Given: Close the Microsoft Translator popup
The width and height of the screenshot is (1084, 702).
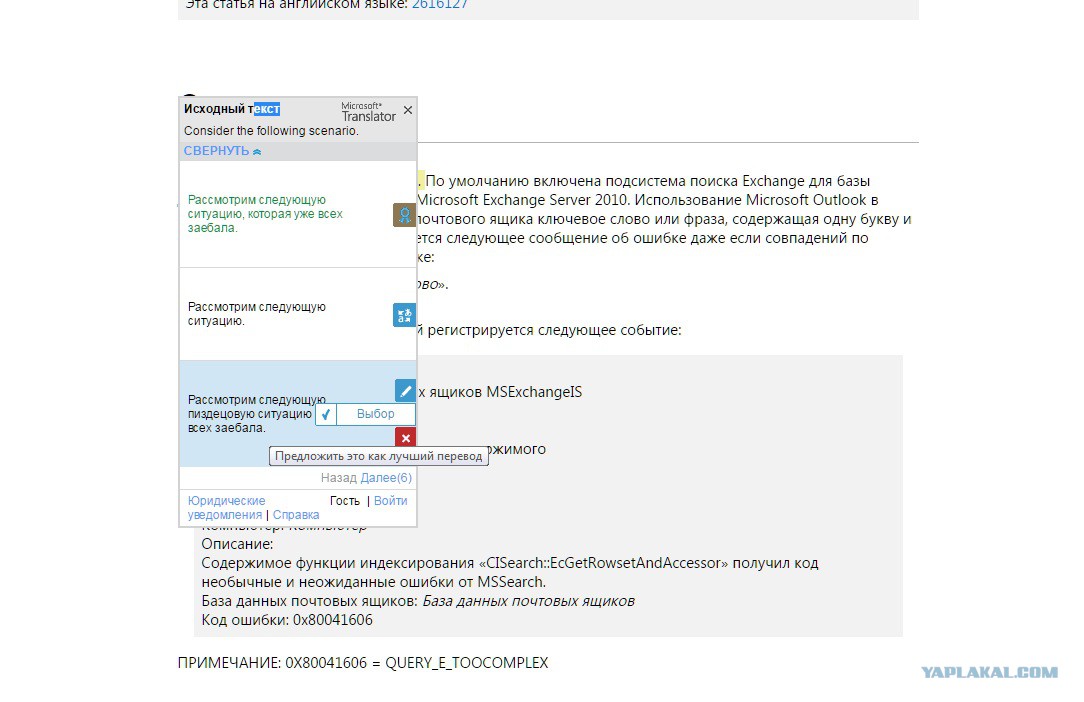Looking at the screenshot, I should point(408,110).
